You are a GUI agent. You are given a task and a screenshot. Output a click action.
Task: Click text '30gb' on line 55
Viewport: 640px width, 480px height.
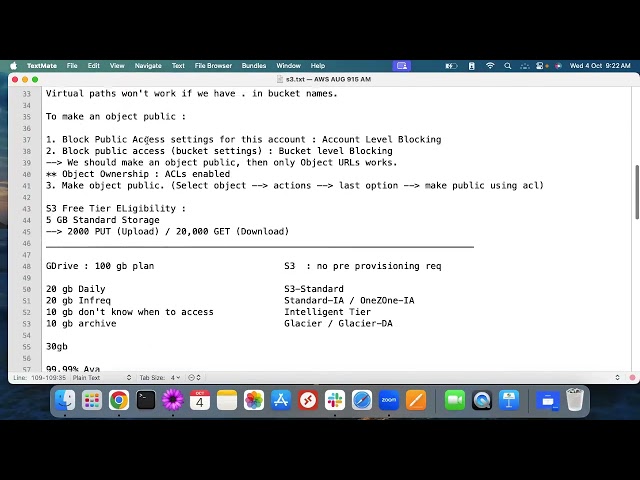pyautogui.click(x=57, y=347)
